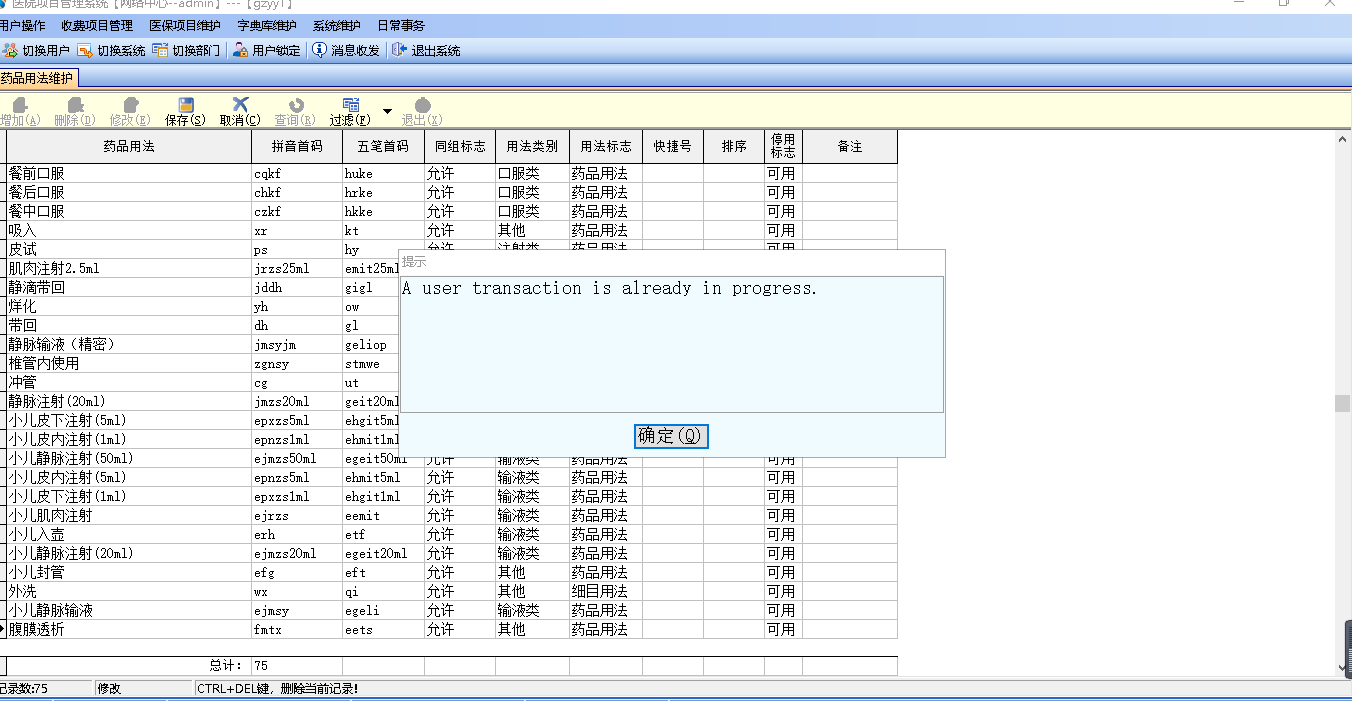Click the 备注 column header
This screenshot has height=701, width=1352.
click(850, 147)
